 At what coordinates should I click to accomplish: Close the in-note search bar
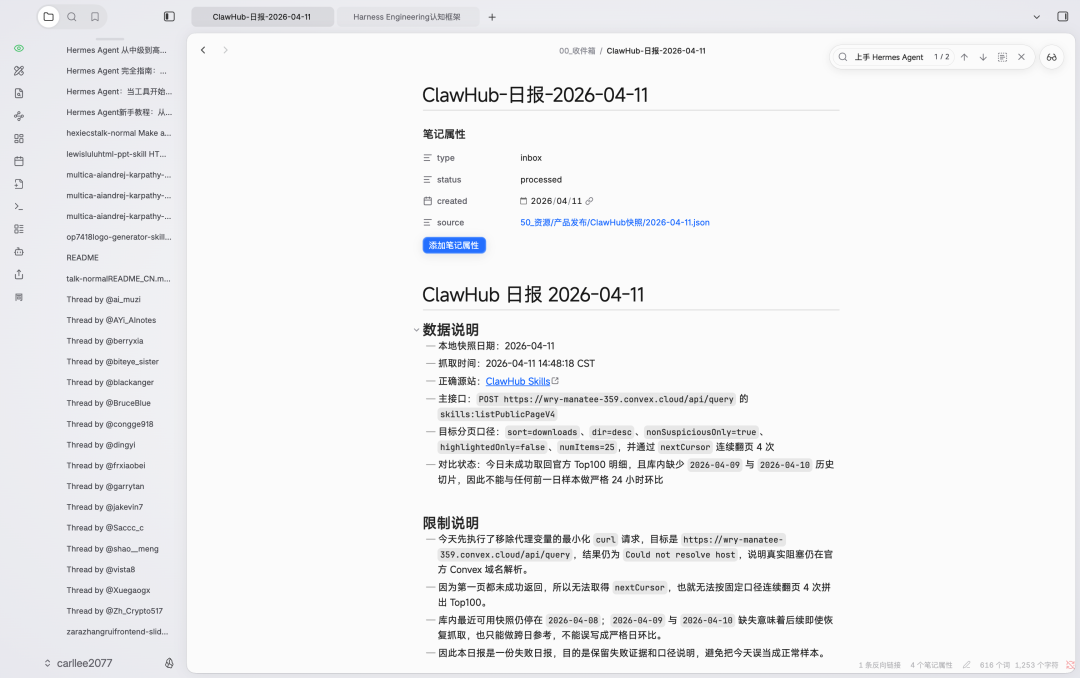click(x=1021, y=57)
